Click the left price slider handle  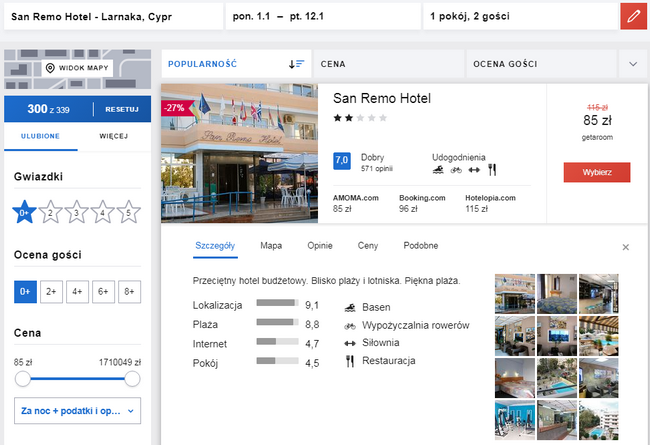(22, 378)
